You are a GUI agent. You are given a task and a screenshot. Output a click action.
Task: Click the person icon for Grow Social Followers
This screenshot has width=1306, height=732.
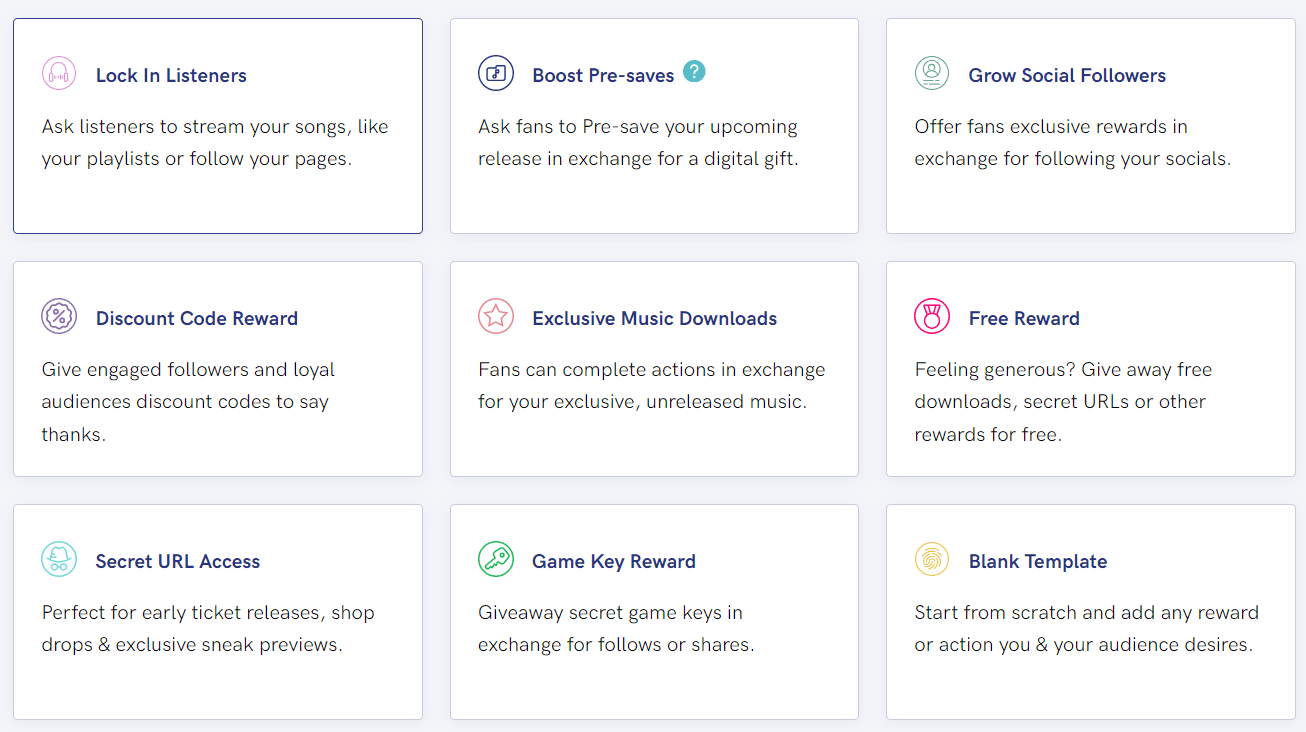[x=932, y=73]
